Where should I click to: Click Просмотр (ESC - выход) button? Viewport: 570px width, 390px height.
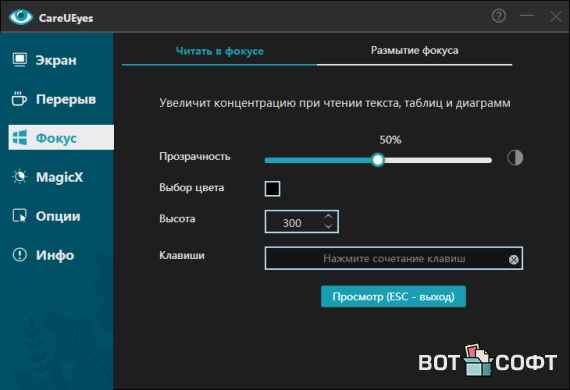393,297
